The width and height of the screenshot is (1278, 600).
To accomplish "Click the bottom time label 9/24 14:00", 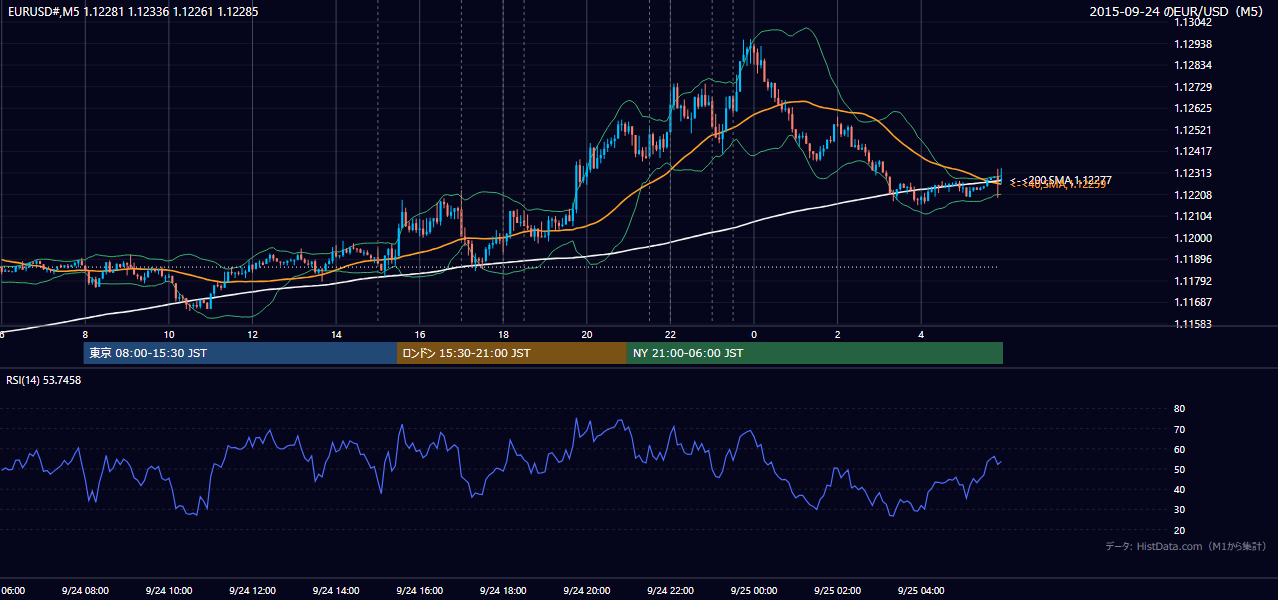I will click(x=335, y=590).
